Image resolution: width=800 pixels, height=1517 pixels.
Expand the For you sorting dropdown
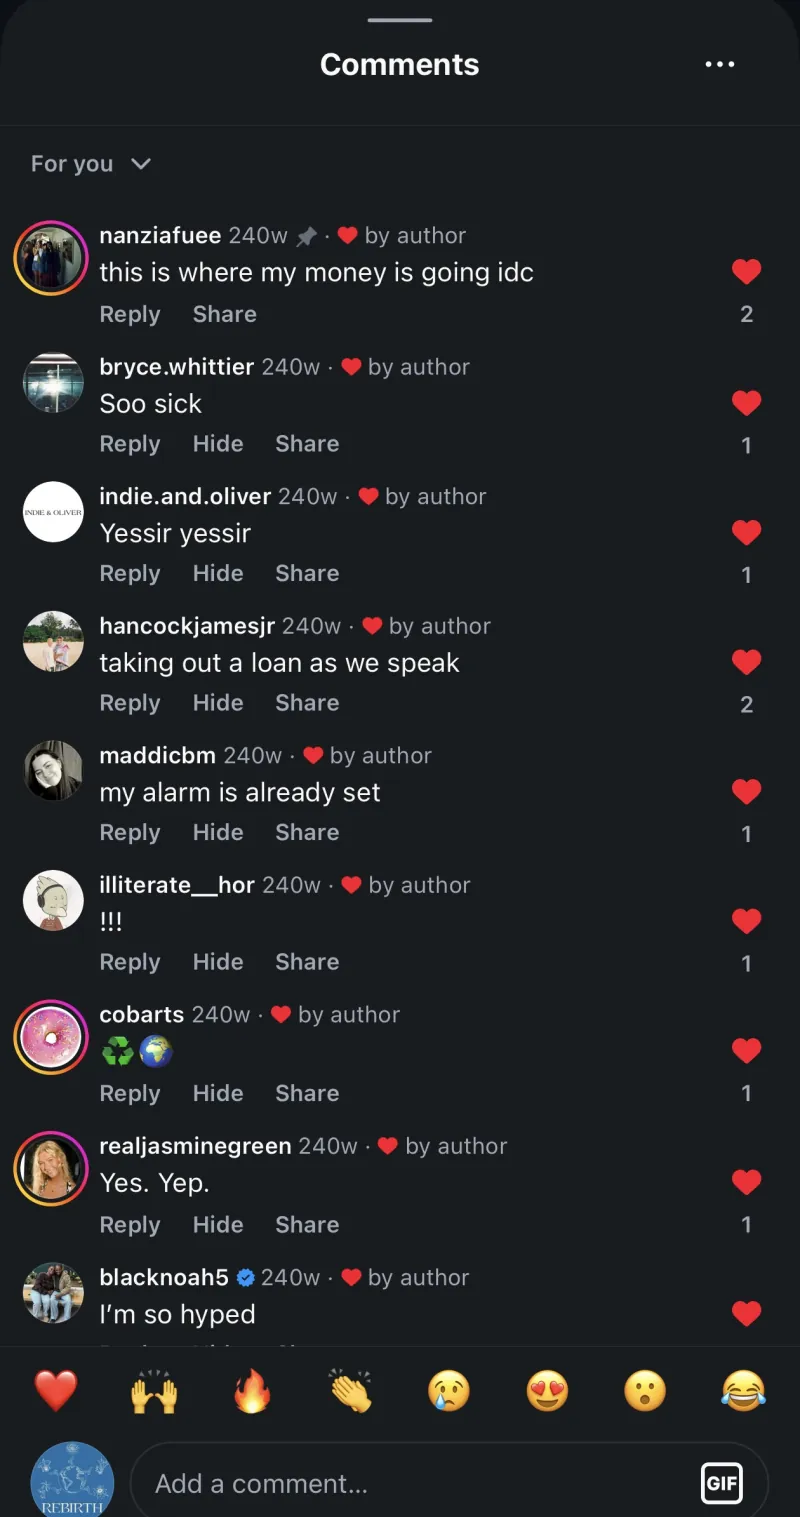pos(91,163)
